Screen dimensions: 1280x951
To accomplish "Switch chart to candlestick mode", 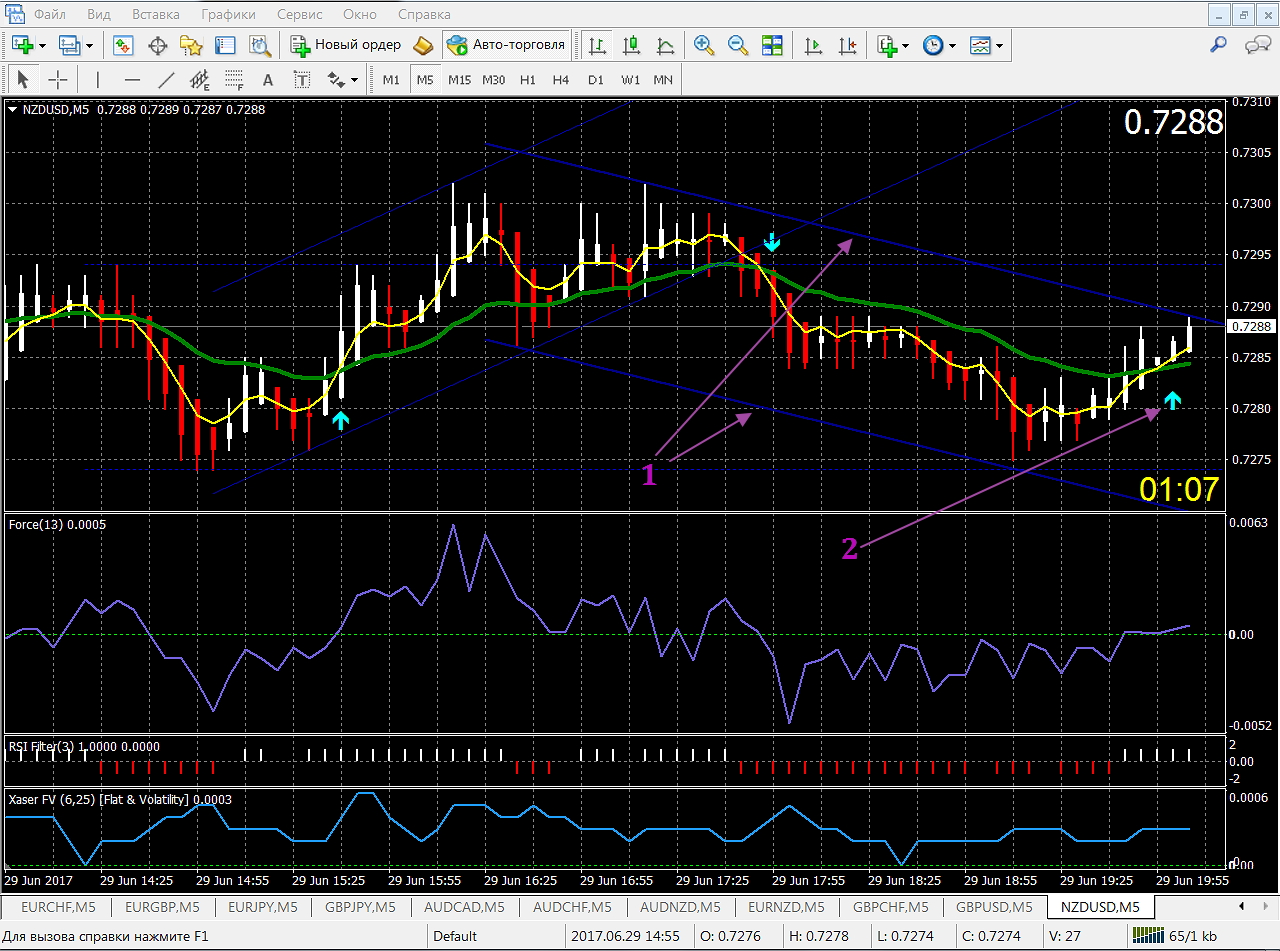I will [x=631, y=45].
